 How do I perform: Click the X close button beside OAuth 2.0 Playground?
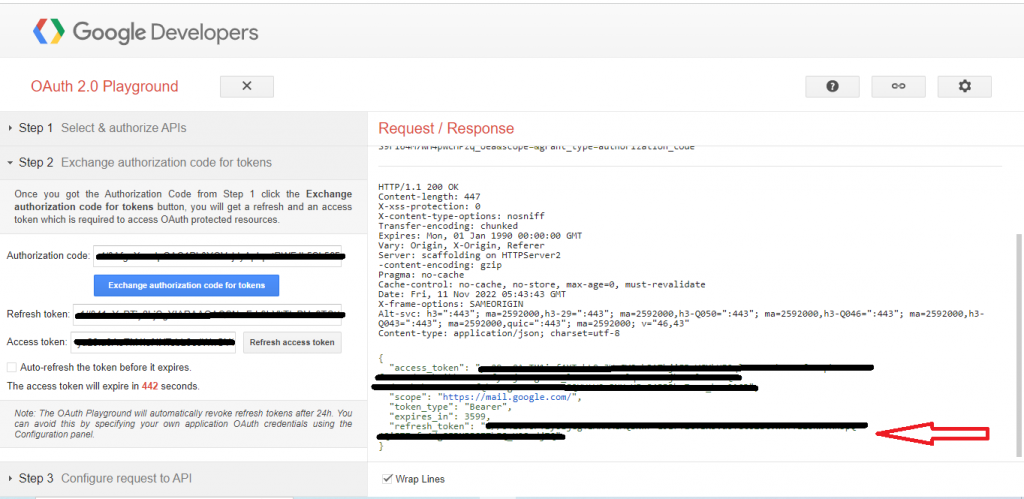[x=247, y=86]
